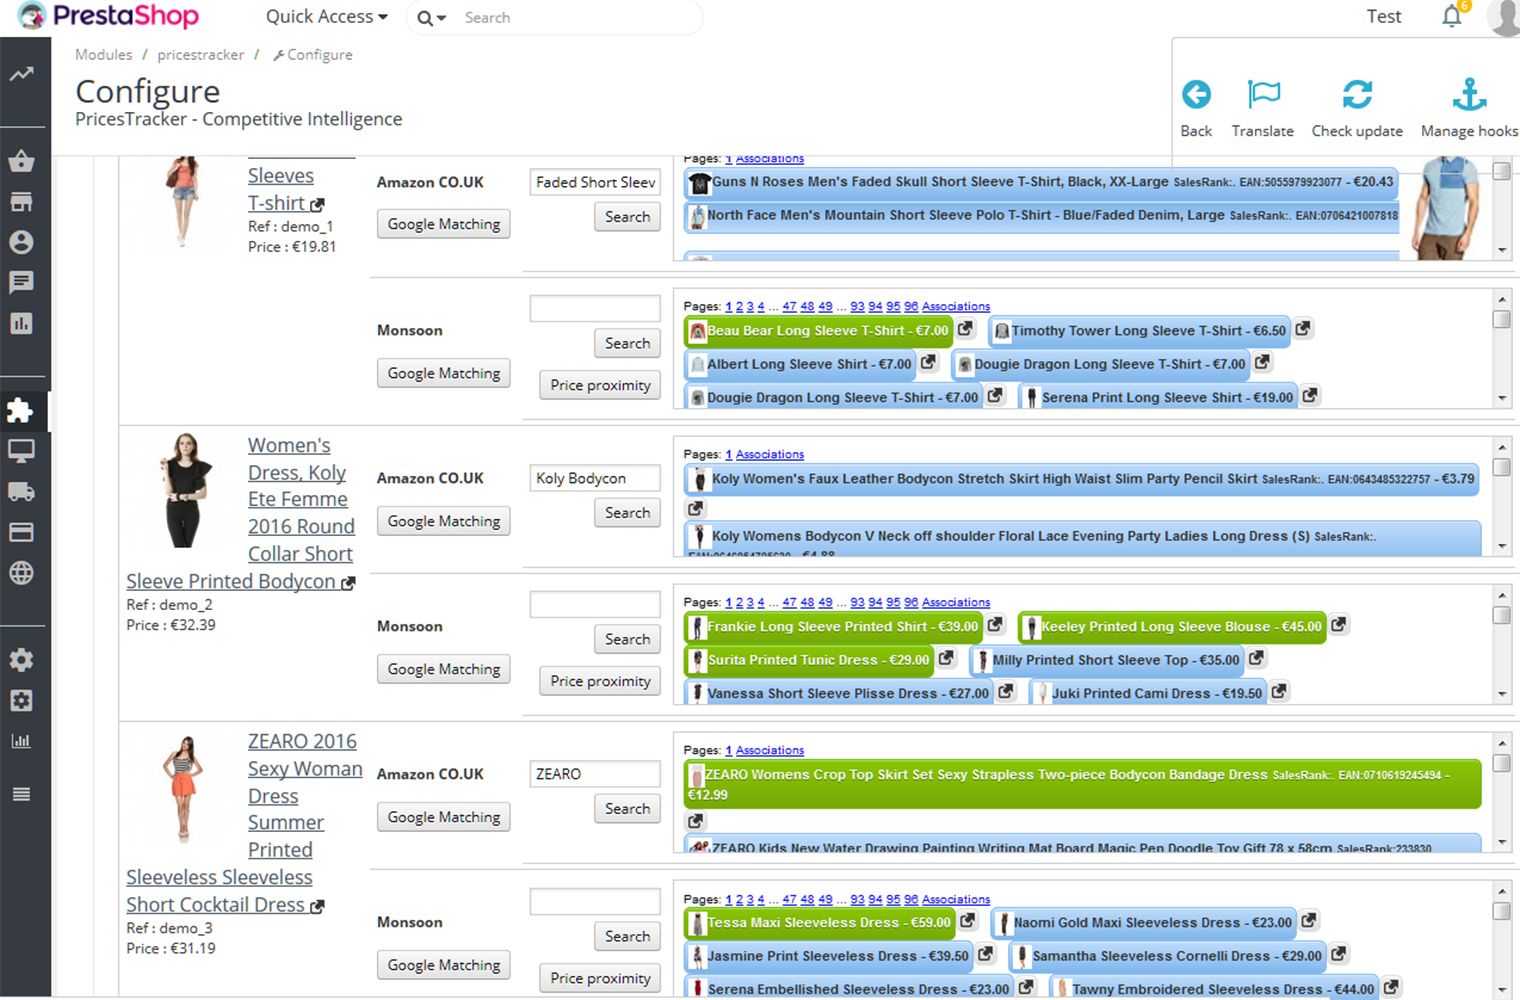Click scrollbar down arrow in Koly Amazon results
This screenshot has width=1520, height=1000.
1502,546
